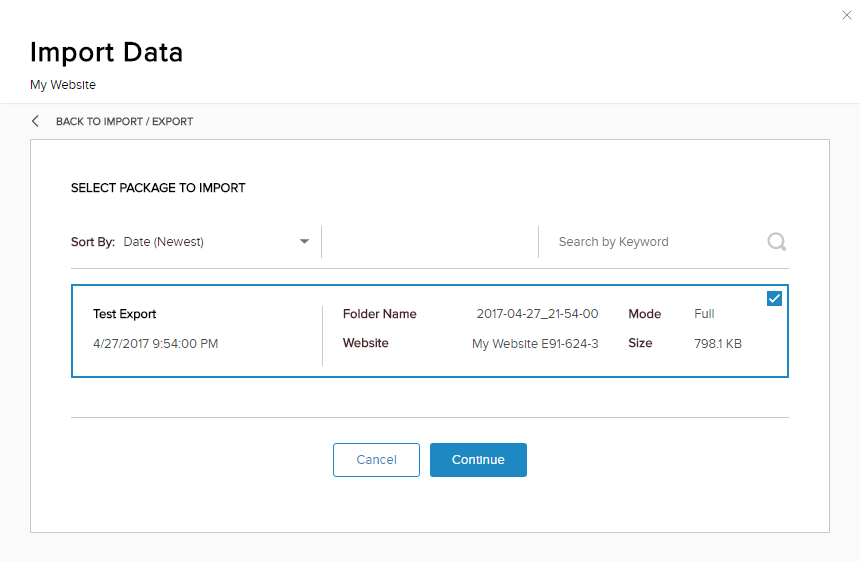This screenshot has height=561, width=860.
Task: Click the search magnifier icon
Action: click(777, 241)
